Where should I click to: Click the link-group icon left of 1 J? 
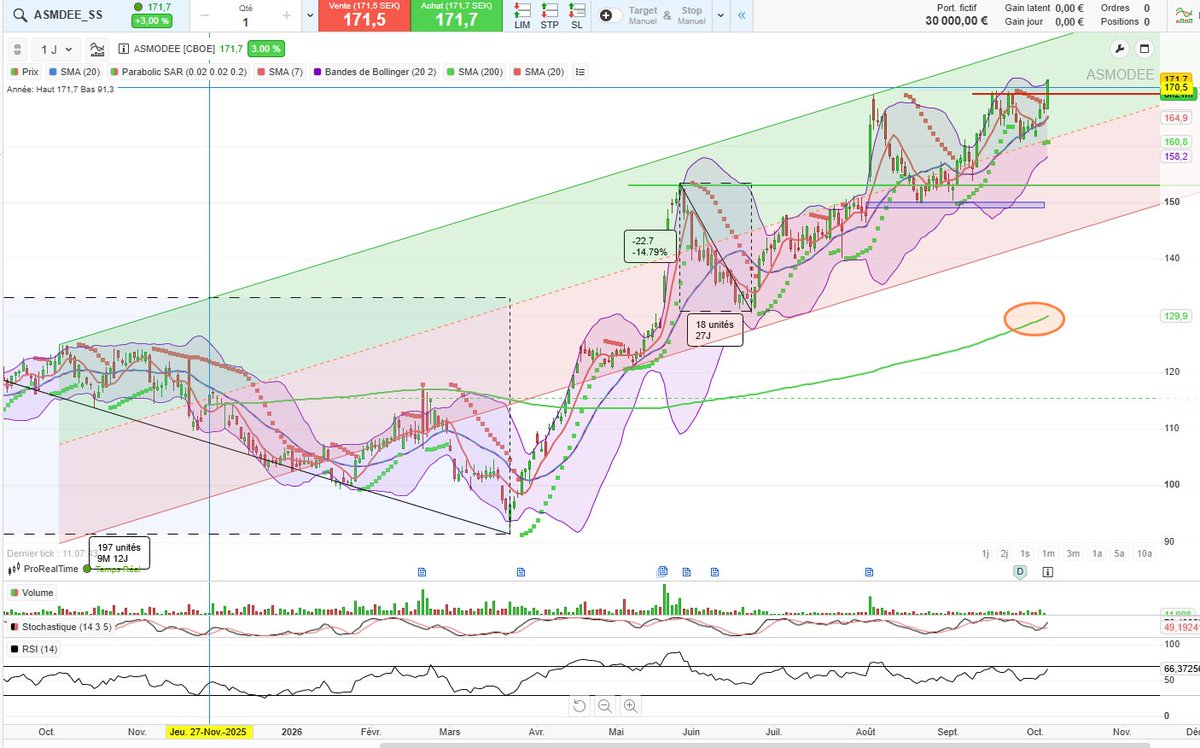17,48
